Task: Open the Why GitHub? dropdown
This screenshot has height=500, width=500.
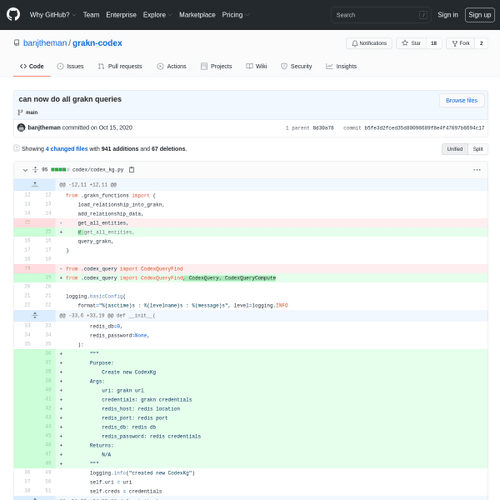Action: tap(53, 15)
